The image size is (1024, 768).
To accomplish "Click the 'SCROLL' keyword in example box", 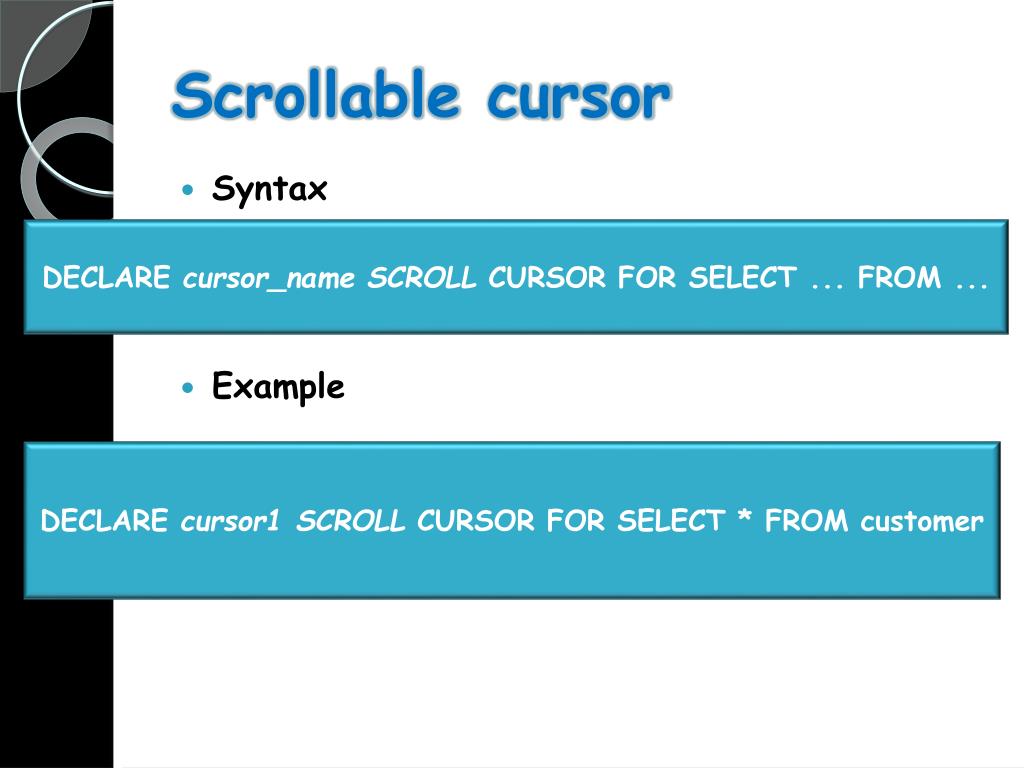I will pyautogui.click(x=351, y=521).
